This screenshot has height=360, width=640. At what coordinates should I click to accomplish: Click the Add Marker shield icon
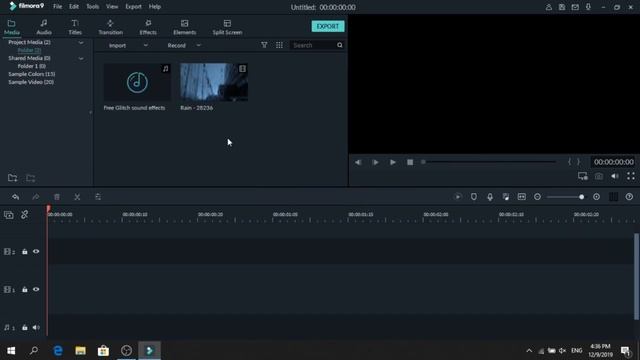(473, 197)
